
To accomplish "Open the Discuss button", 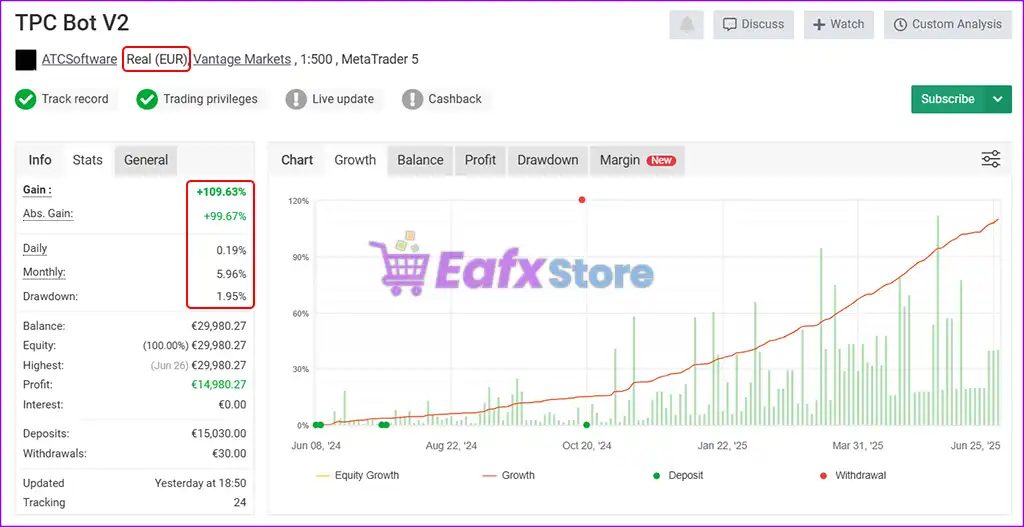I will click(x=753, y=25).
